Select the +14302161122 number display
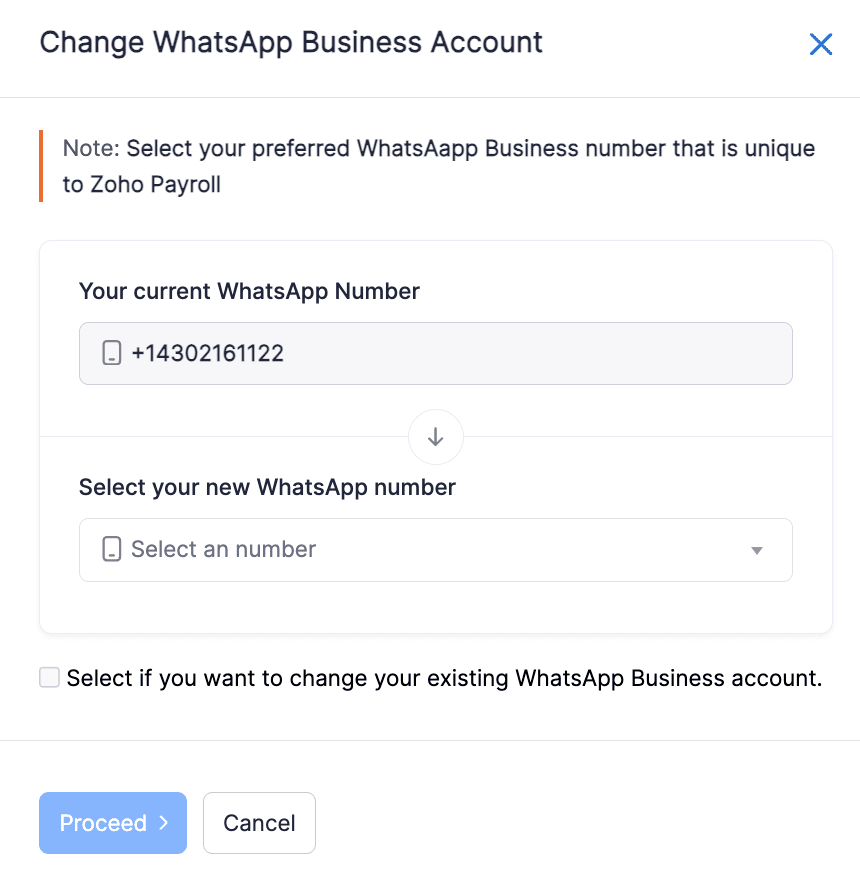Screen dimensions: 860x892 (207, 353)
